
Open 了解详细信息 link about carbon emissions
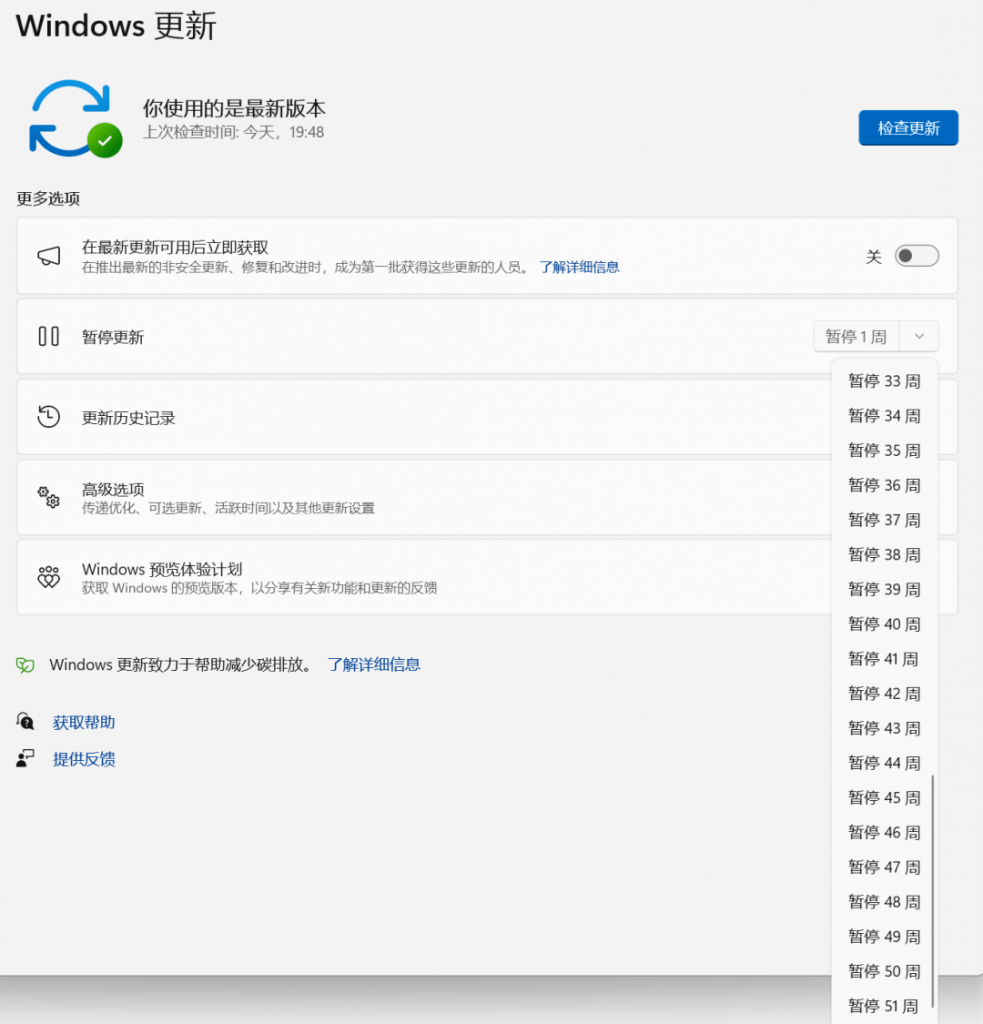[374, 665]
